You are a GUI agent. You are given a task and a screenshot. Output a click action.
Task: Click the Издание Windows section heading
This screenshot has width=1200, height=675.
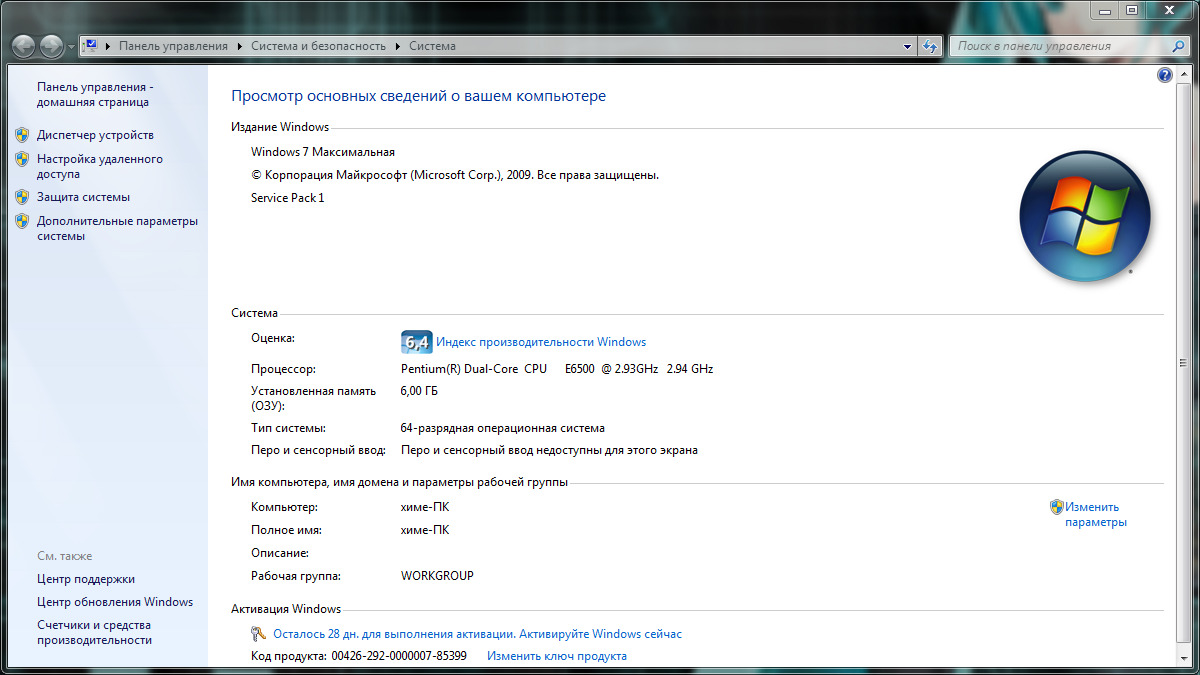(x=280, y=127)
